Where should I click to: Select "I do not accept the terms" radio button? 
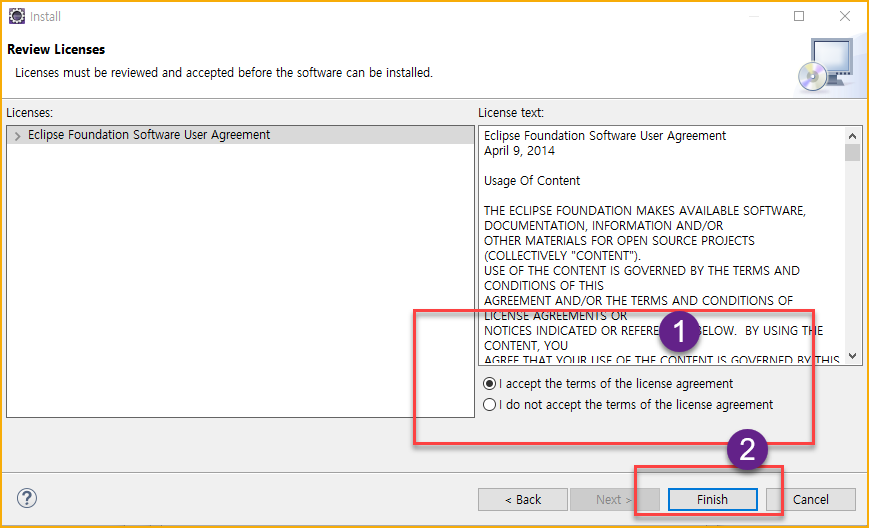pos(489,404)
